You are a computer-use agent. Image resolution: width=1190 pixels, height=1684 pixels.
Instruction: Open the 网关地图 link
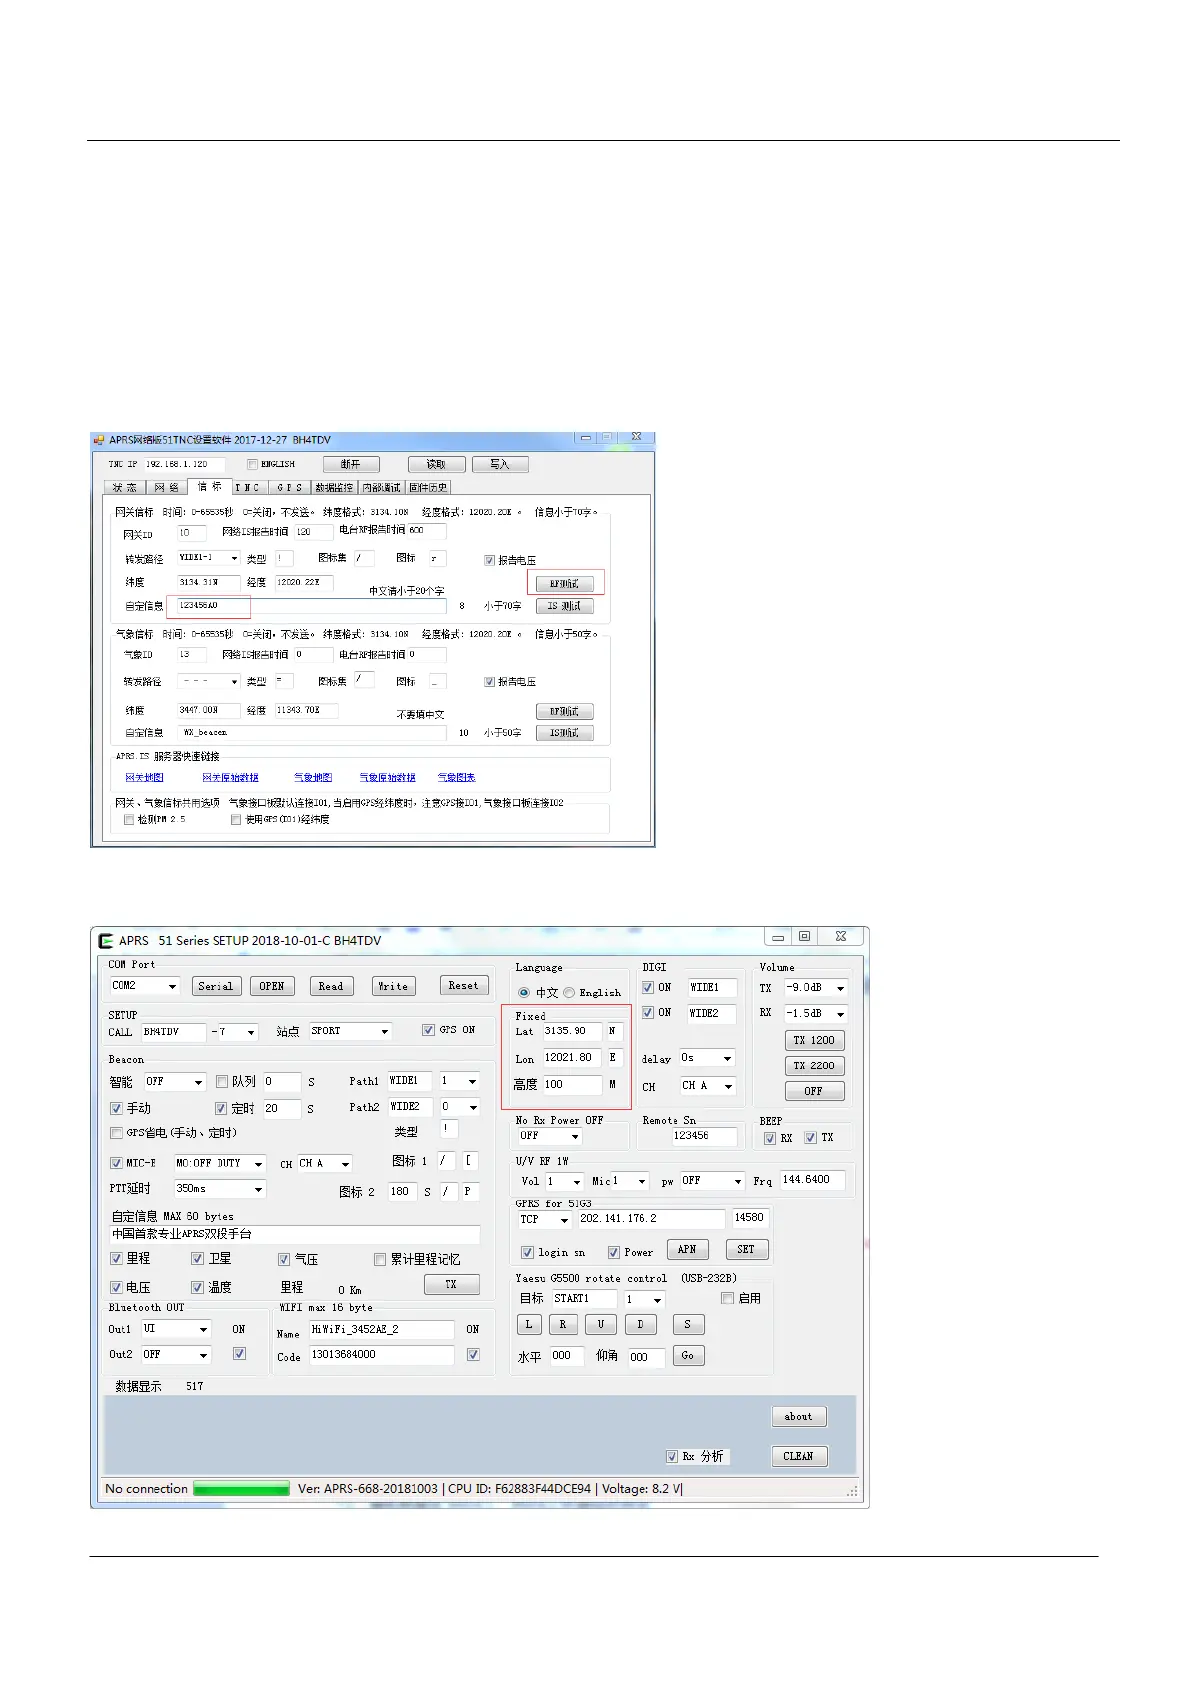click(x=144, y=777)
